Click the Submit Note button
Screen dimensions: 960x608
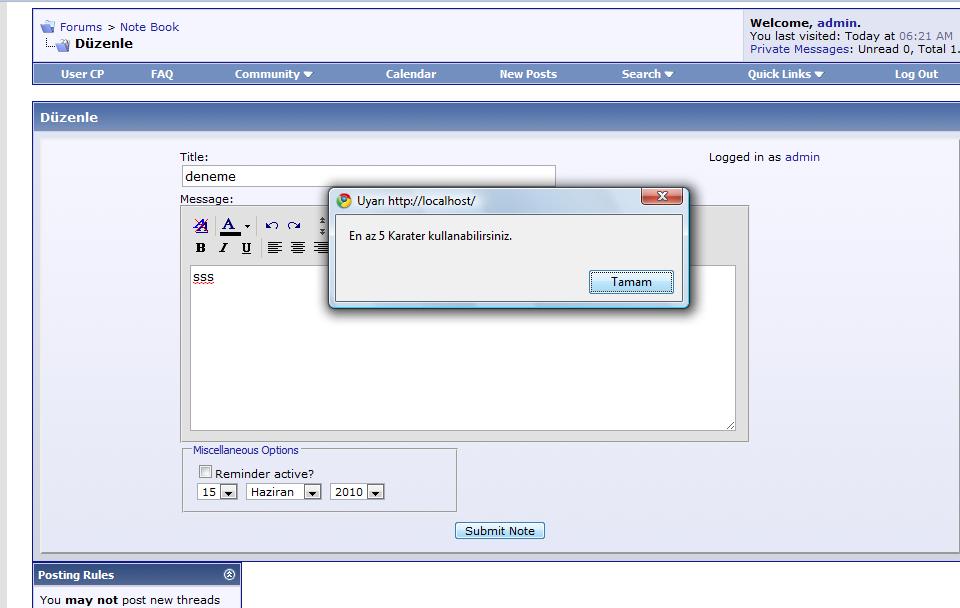pyautogui.click(x=500, y=531)
